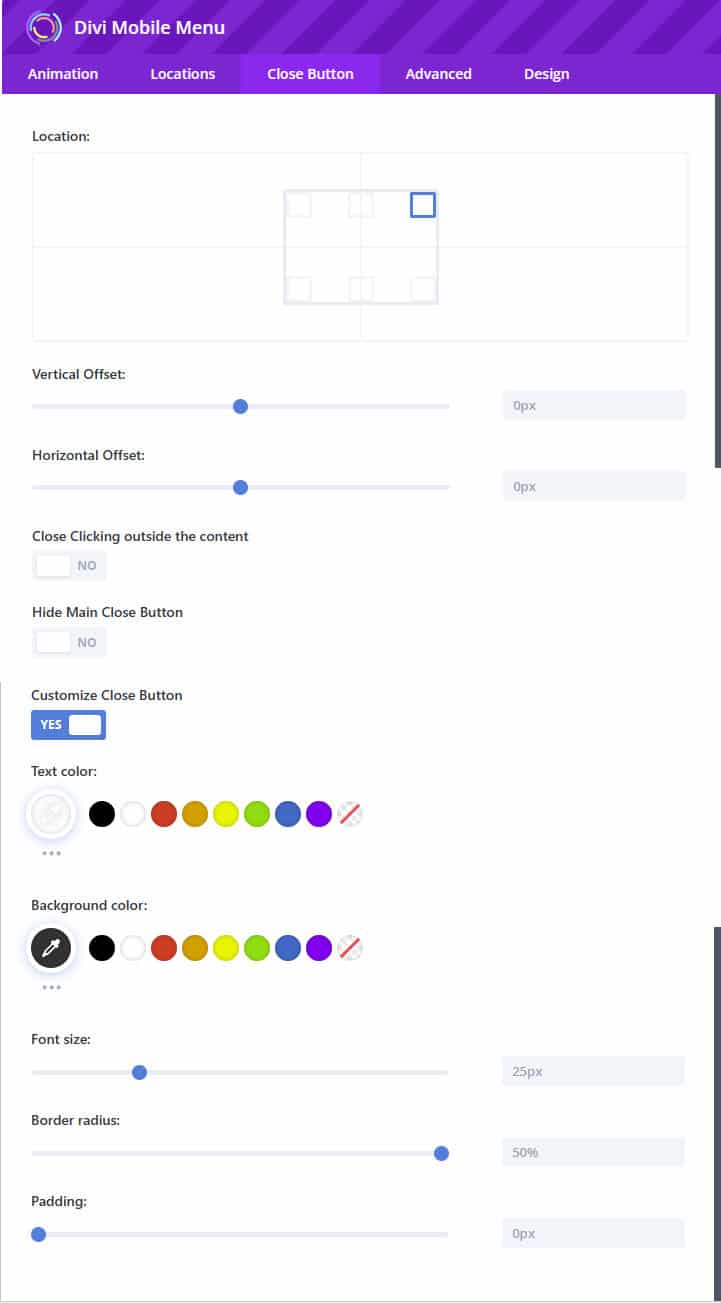Select bottom-center close button location box
Image resolution: width=721 pixels, height=1303 pixels.
[361, 290]
